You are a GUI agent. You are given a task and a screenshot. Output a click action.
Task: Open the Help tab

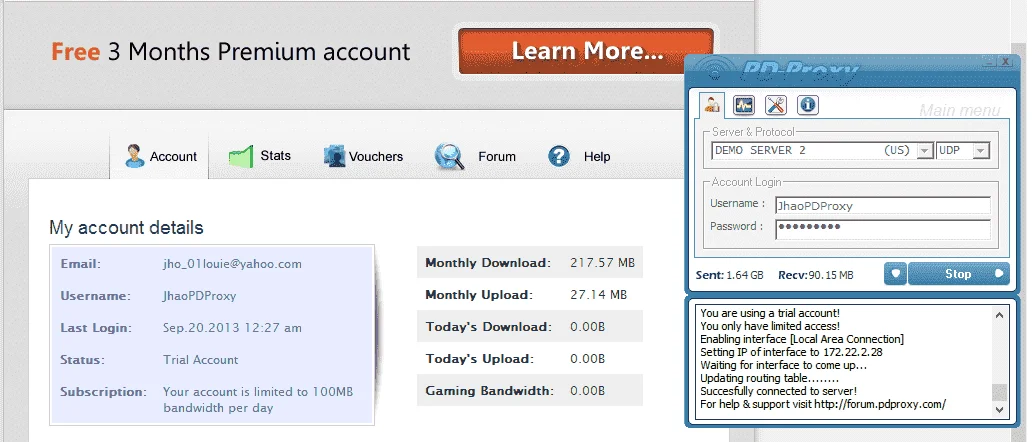[x=579, y=156]
